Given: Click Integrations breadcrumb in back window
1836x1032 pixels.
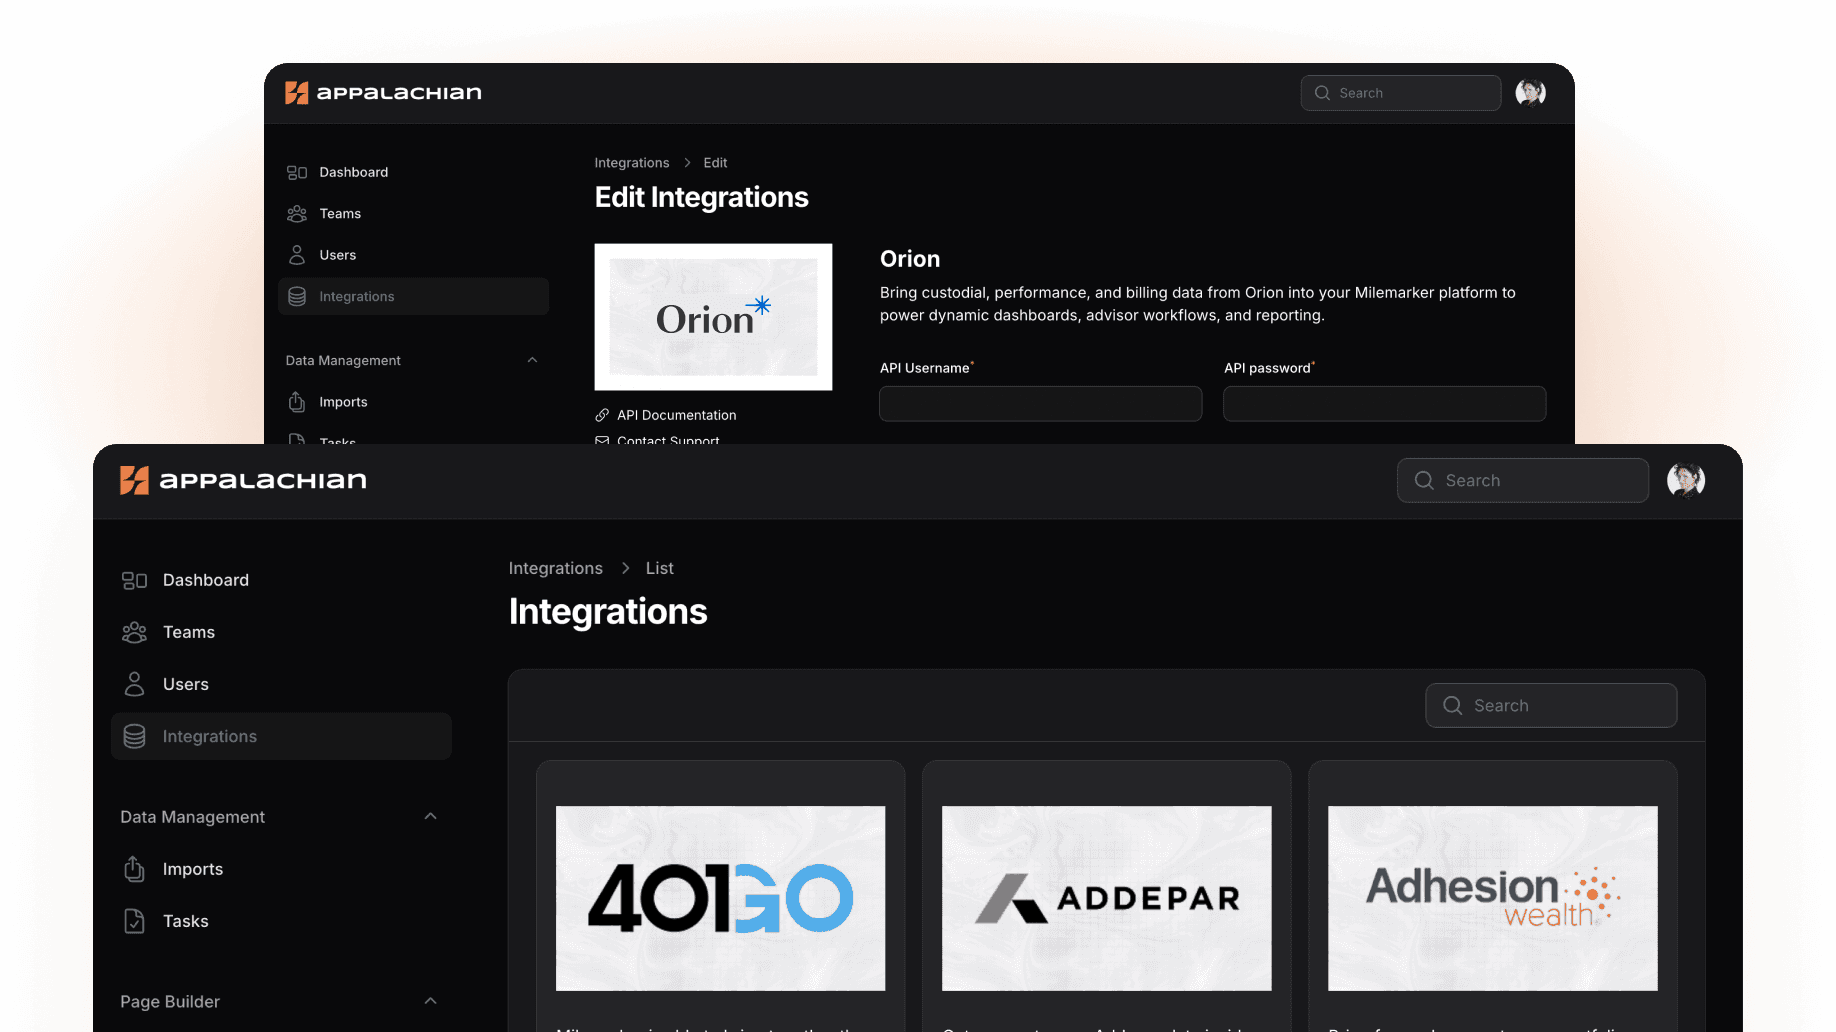Looking at the screenshot, I should coord(631,163).
